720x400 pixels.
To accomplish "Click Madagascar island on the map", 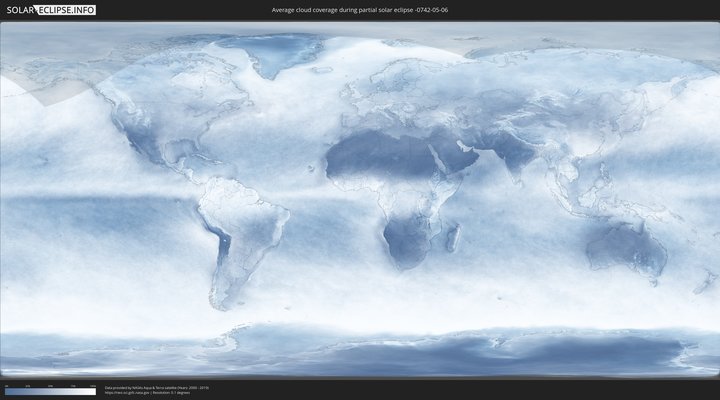I will coord(453,237).
